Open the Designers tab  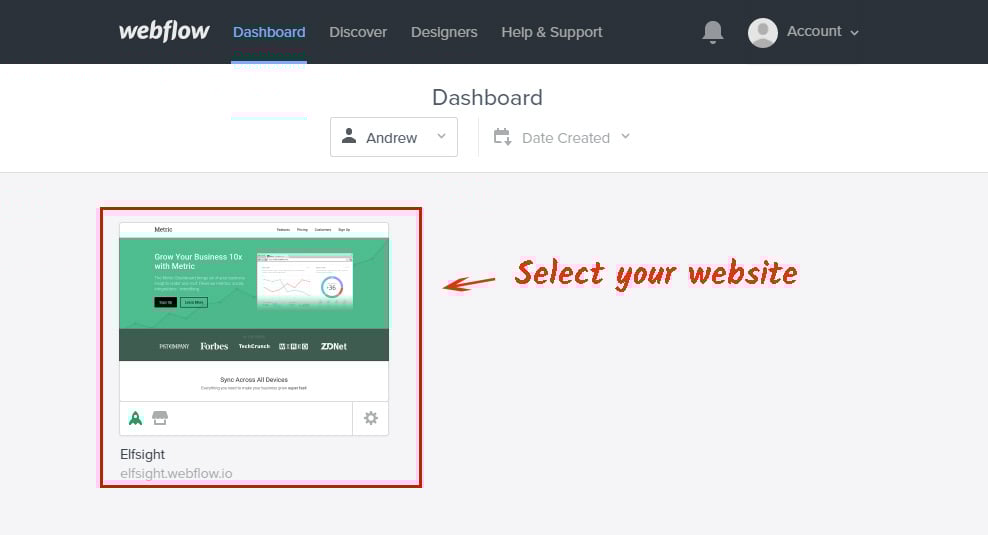coord(444,32)
